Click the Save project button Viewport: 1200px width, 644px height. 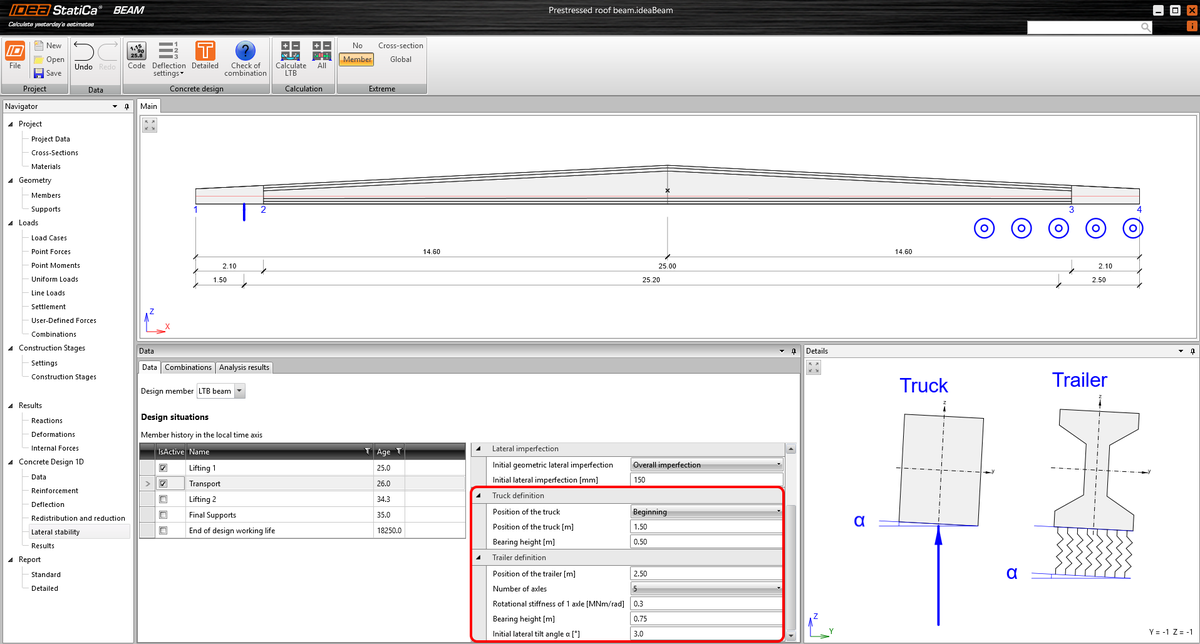[48, 72]
